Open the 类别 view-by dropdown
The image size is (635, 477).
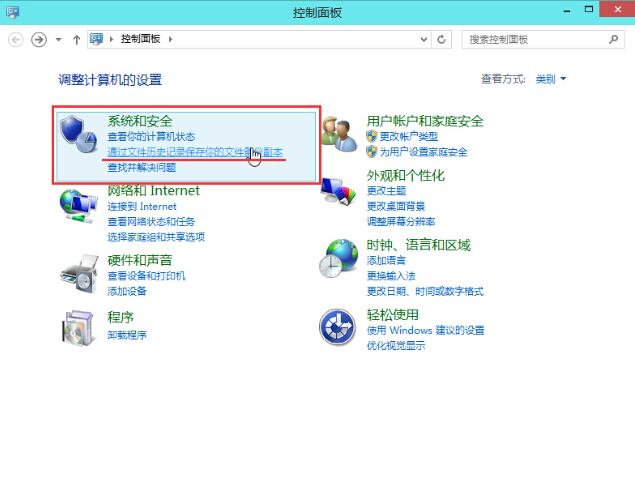pyautogui.click(x=550, y=79)
